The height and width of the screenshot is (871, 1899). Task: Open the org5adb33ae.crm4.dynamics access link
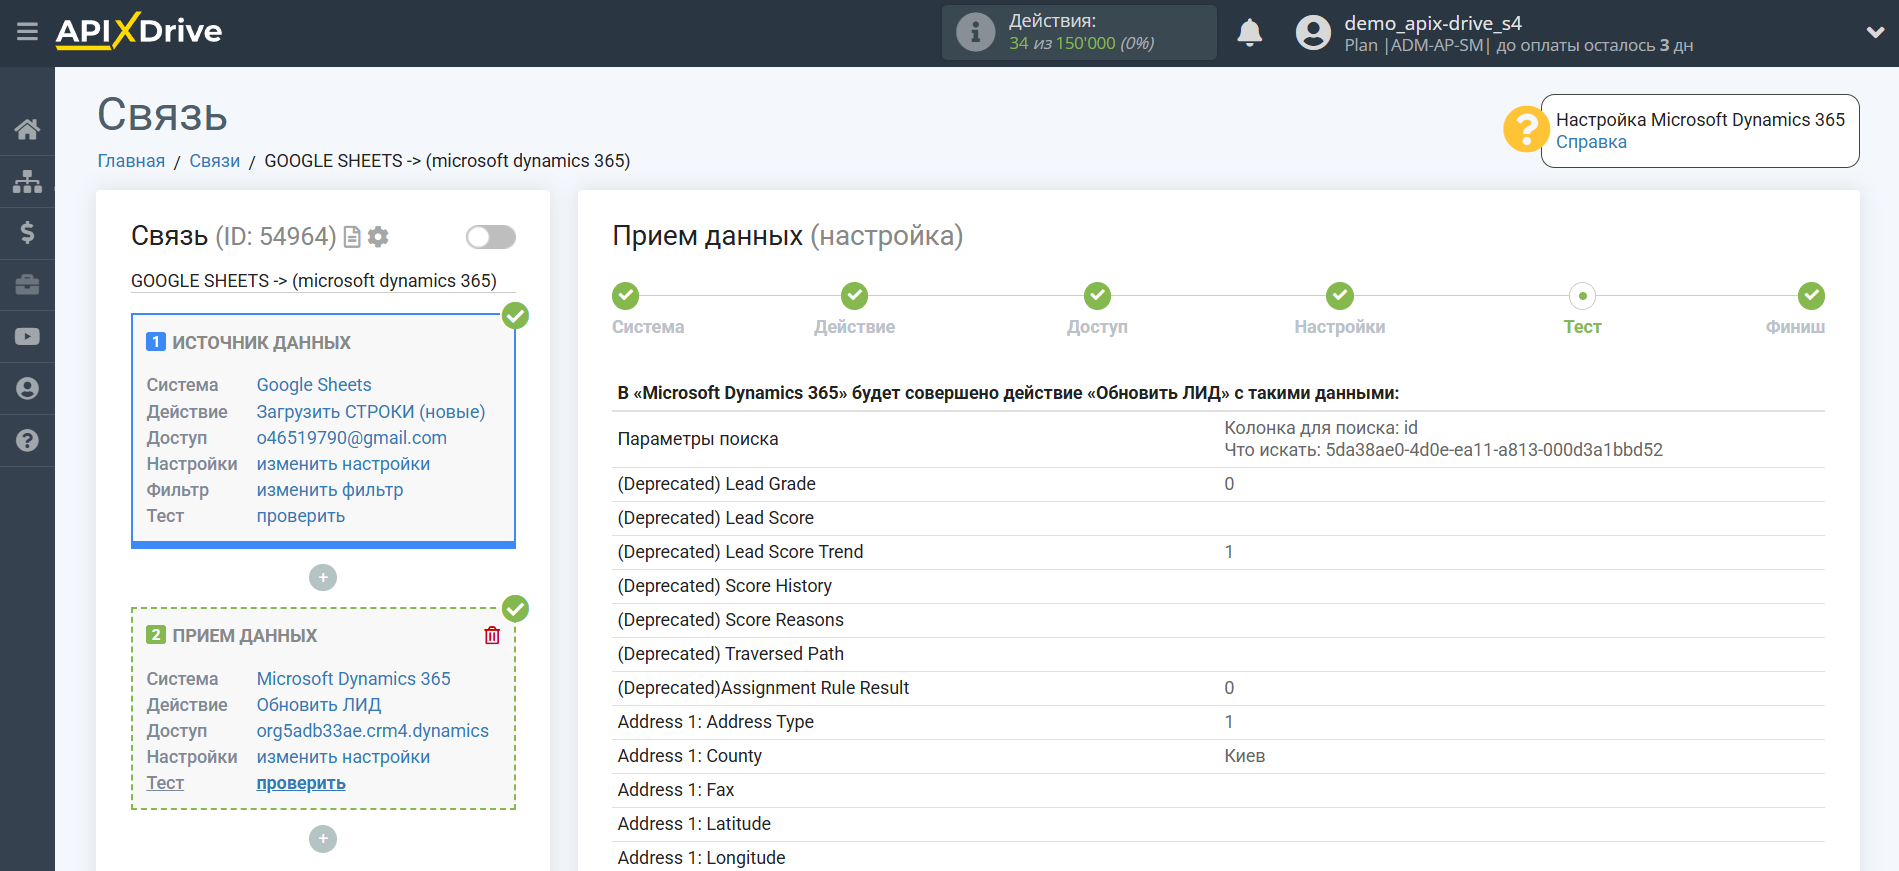373,731
